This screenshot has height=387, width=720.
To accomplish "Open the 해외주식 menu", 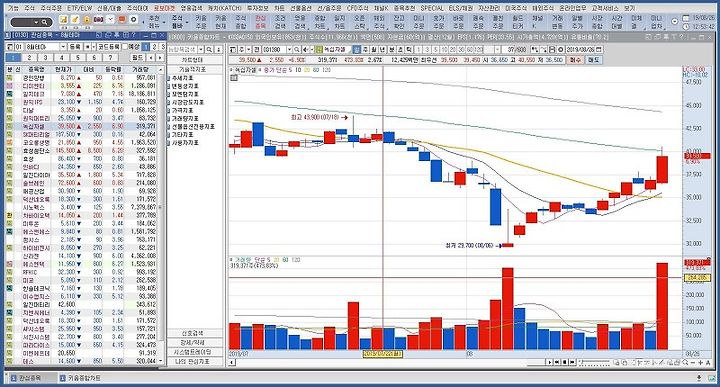I will (543, 8).
